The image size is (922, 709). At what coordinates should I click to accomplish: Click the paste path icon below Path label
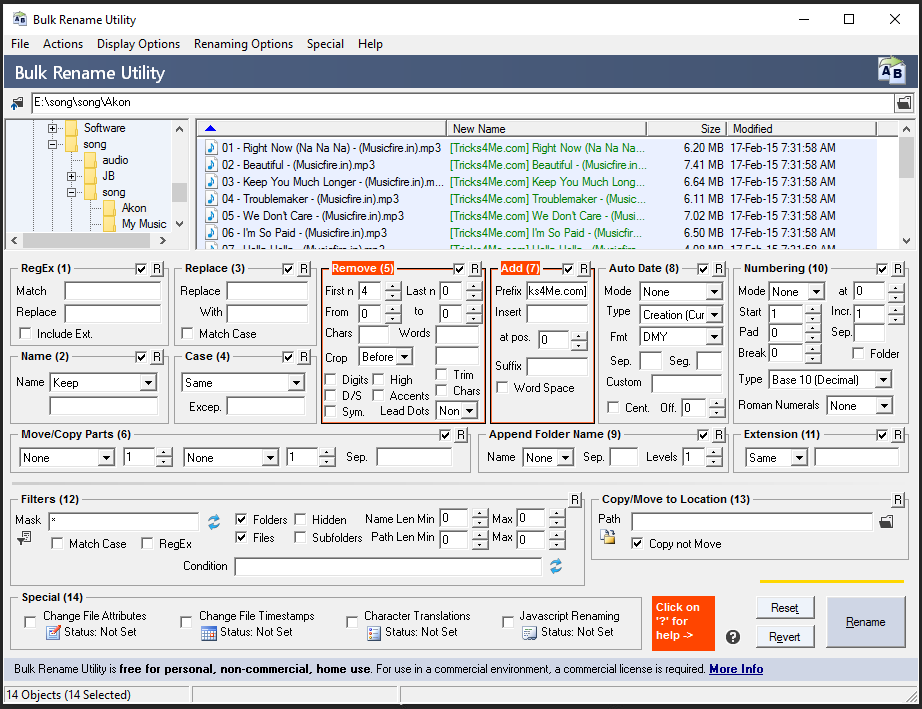607,536
